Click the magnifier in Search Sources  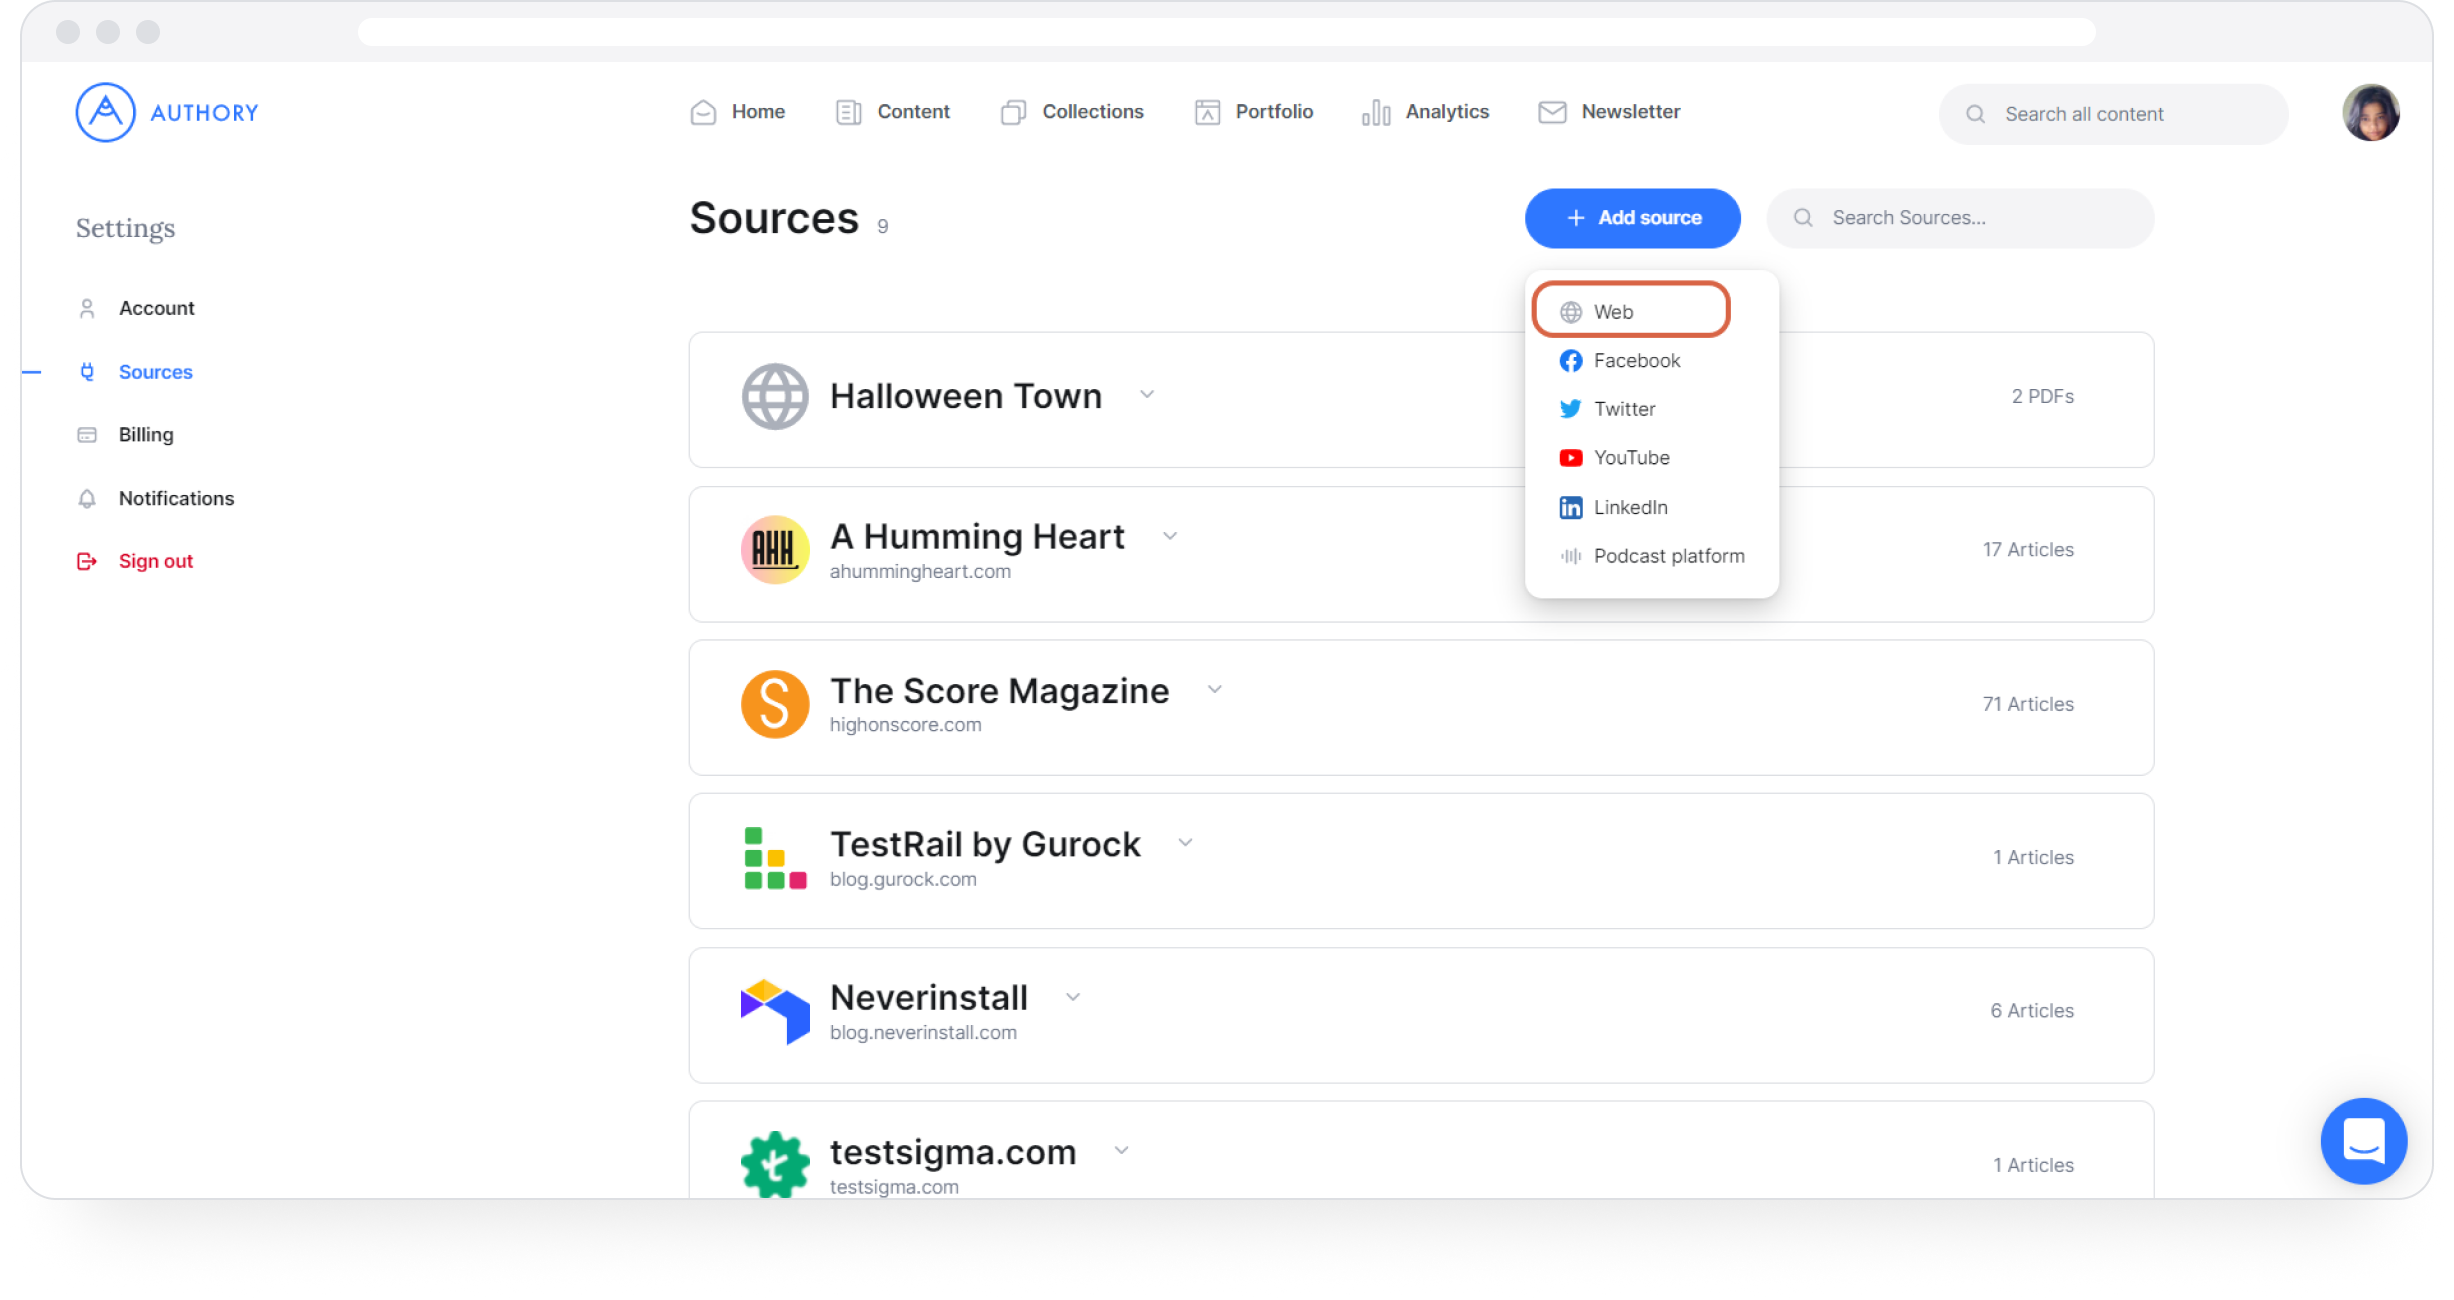tap(1803, 218)
